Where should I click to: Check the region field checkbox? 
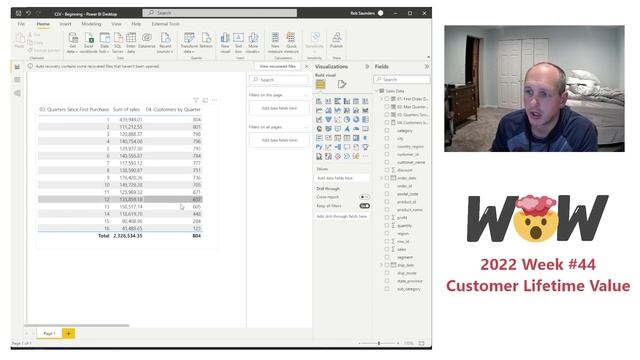click(387, 233)
